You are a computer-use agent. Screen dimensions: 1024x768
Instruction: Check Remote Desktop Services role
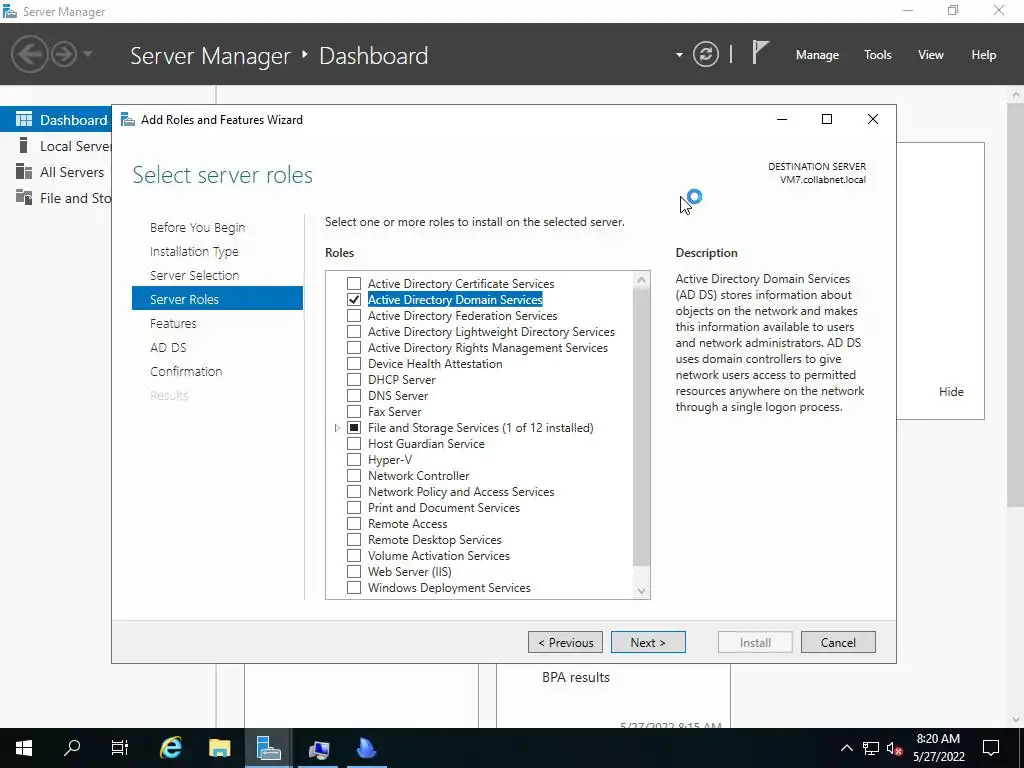coord(354,539)
